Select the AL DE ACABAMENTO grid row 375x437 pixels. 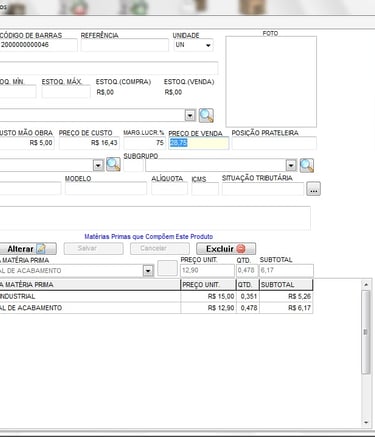tap(156, 308)
